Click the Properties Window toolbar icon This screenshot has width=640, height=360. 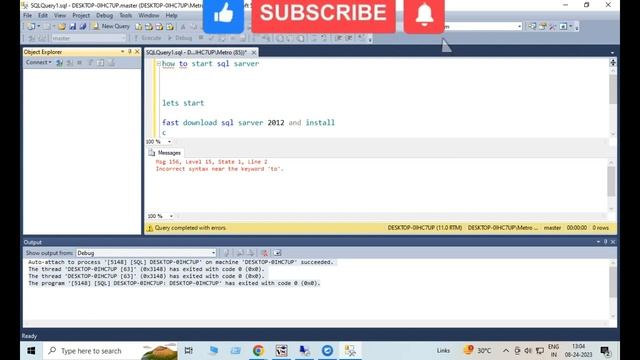pos(542,27)
